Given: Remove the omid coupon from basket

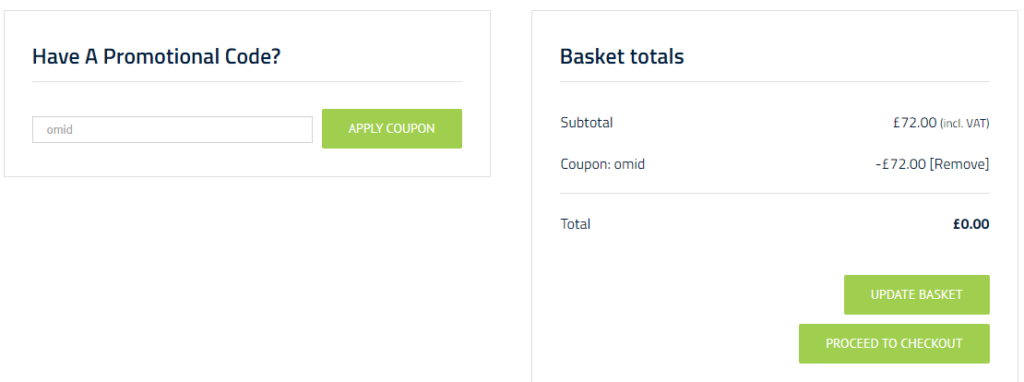Looking at the screenshot, I should click(959, 164).
